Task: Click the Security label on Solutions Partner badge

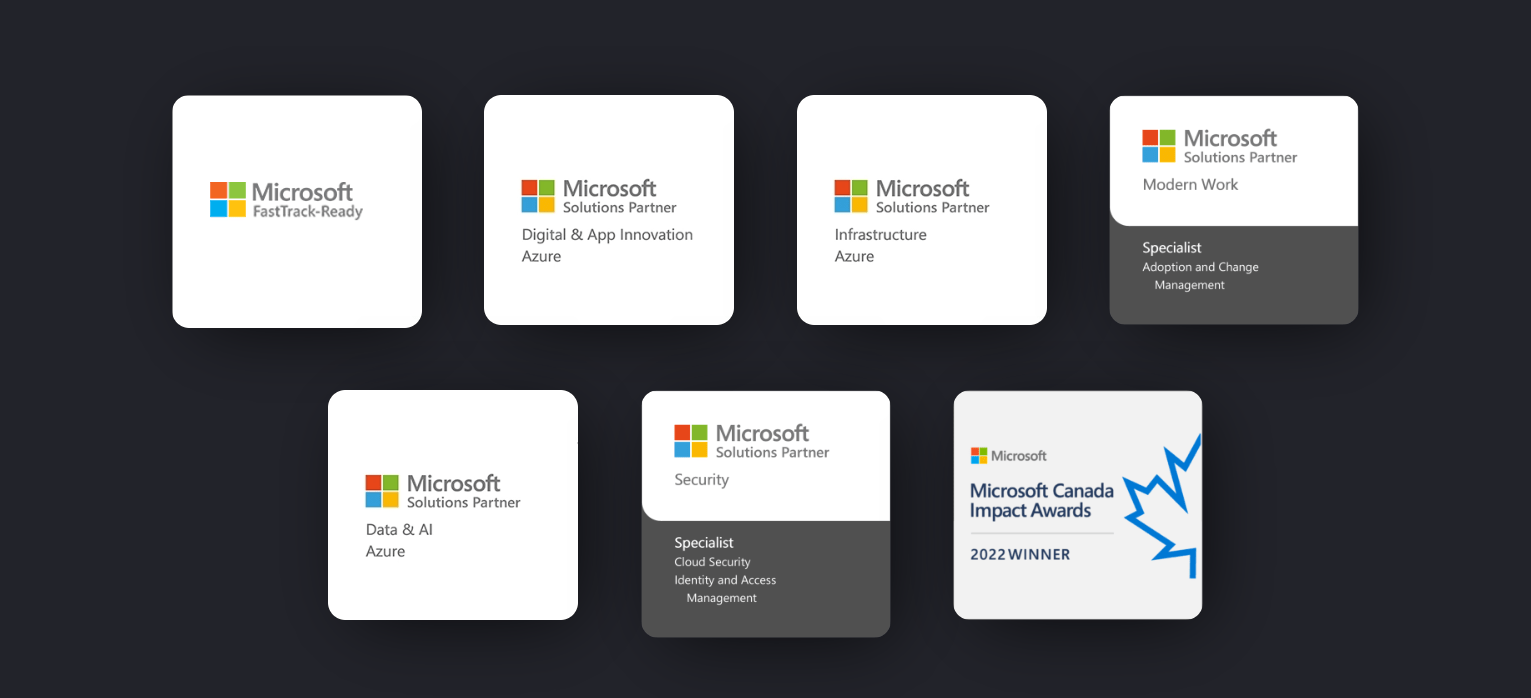Action: coord(701,480)
